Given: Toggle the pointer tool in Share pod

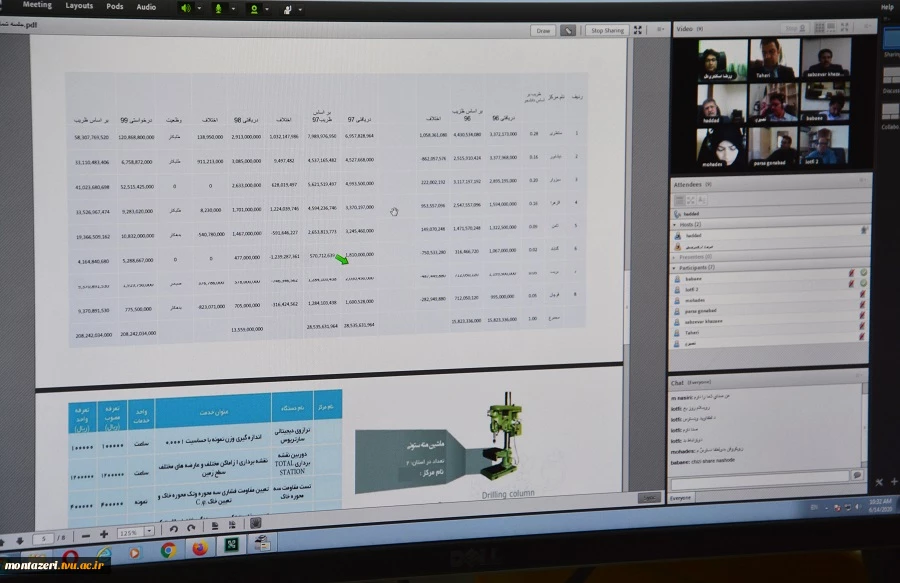Looking at the screenshot, I should click(568, 30).
